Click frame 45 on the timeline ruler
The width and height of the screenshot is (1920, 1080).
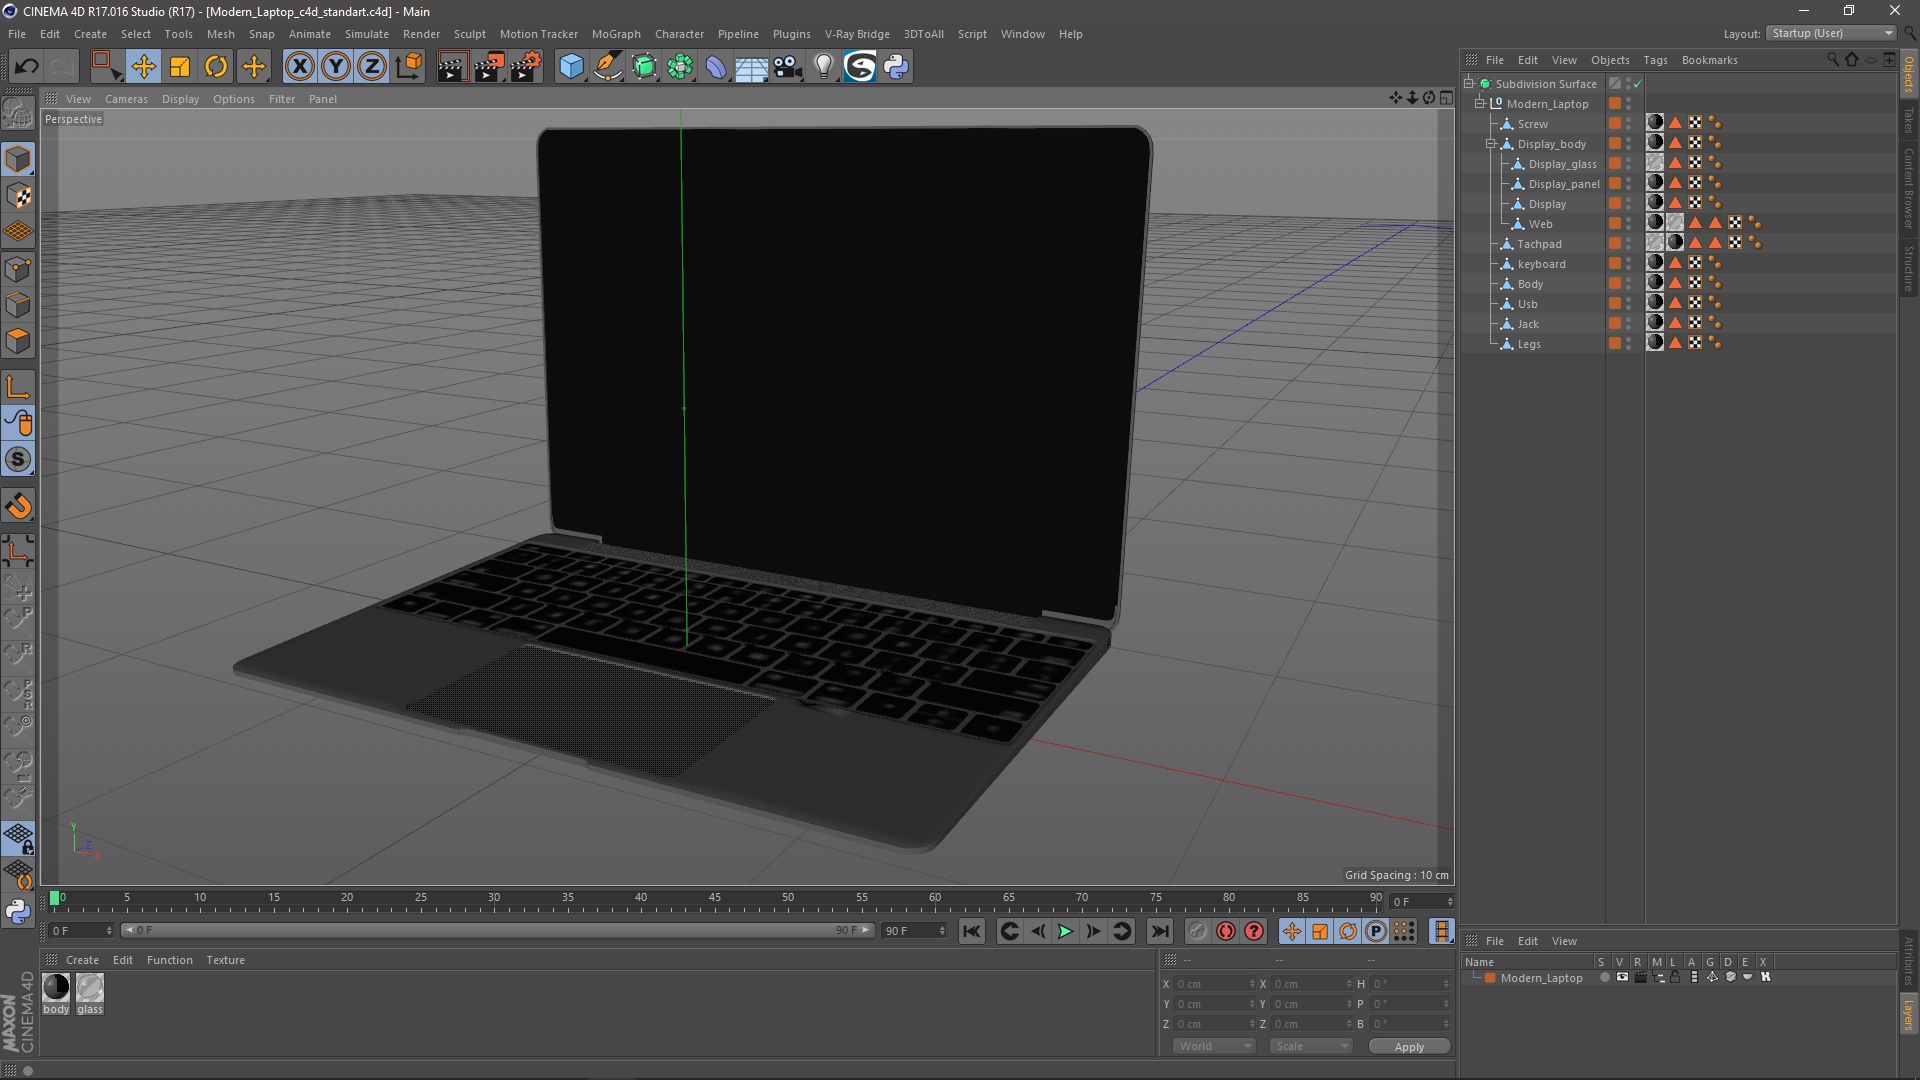714,899
